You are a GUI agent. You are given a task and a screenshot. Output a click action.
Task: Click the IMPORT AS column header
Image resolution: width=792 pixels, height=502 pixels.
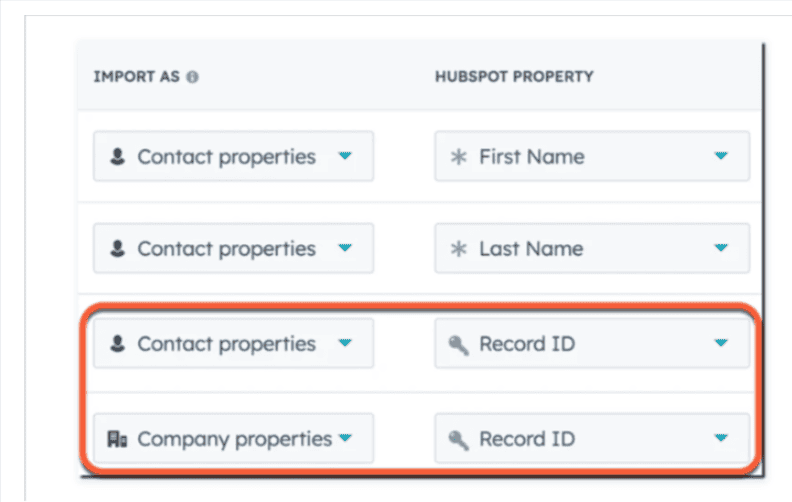pyautogui.click(x=139, y=77)
